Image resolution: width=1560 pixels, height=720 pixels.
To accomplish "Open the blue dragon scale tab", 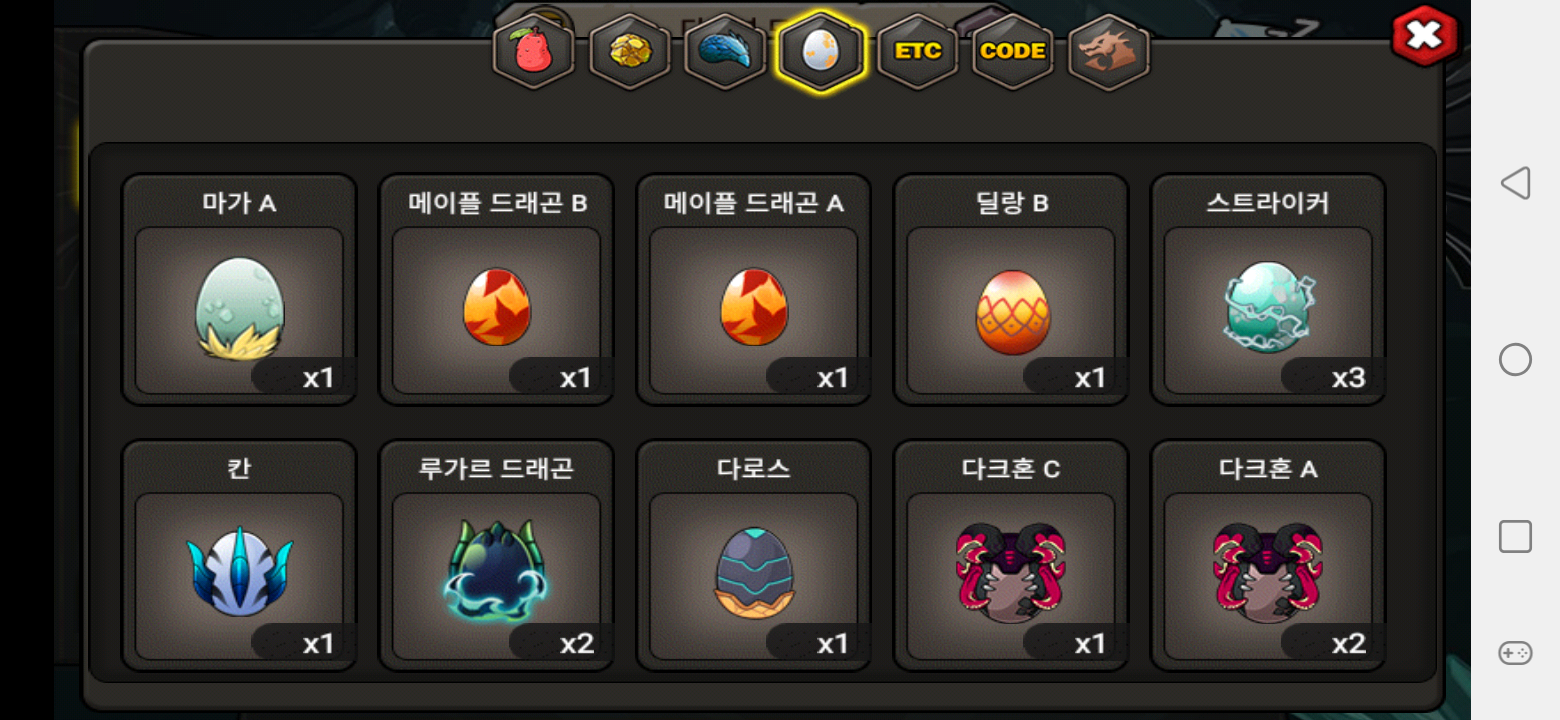I will 725,52.
